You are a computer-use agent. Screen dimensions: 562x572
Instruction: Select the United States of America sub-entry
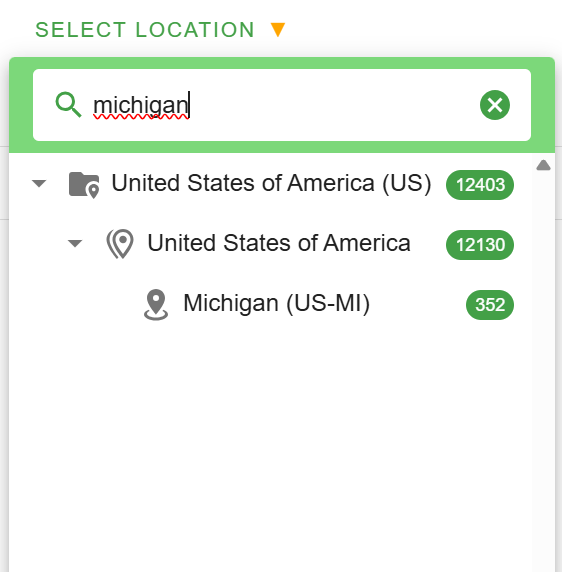(279, 243)
